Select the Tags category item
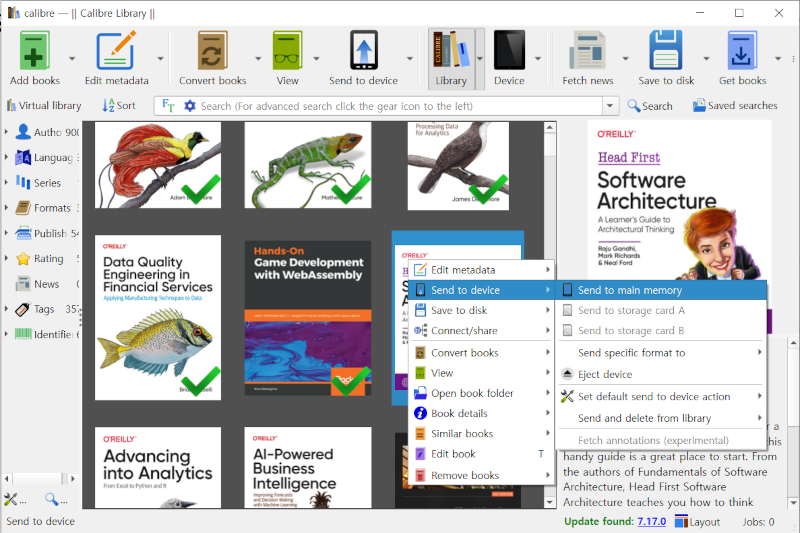The height and width of the screenshot is (533, 800). [x=47, y=309]
